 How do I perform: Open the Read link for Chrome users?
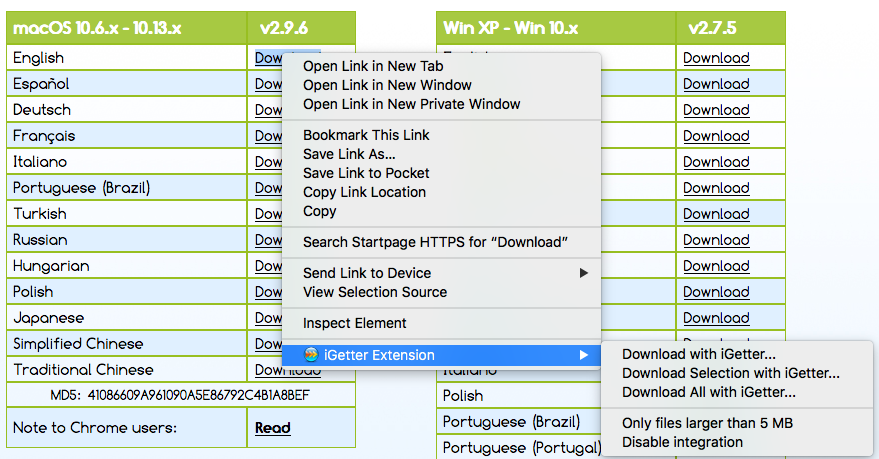tap(272, 428)
